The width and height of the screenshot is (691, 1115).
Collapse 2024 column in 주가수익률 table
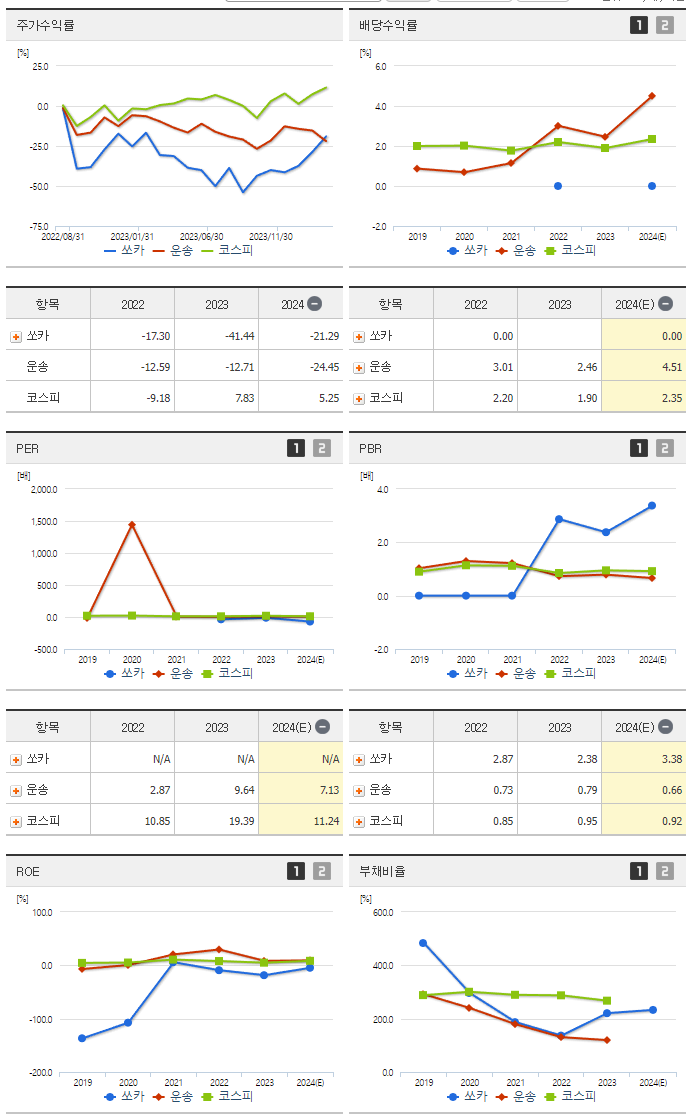coord(315,304)
